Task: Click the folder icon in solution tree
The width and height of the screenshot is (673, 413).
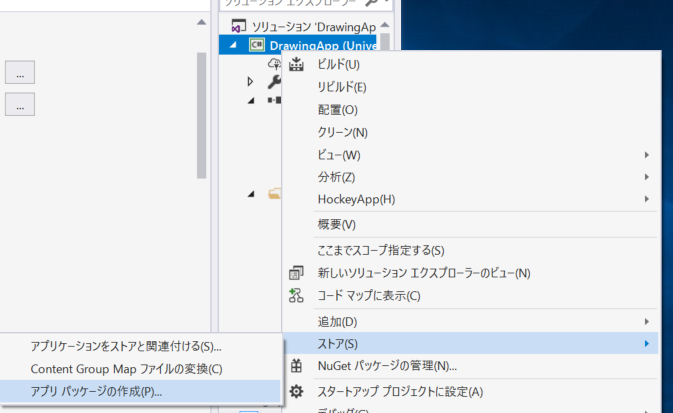Action: (275, 194)
